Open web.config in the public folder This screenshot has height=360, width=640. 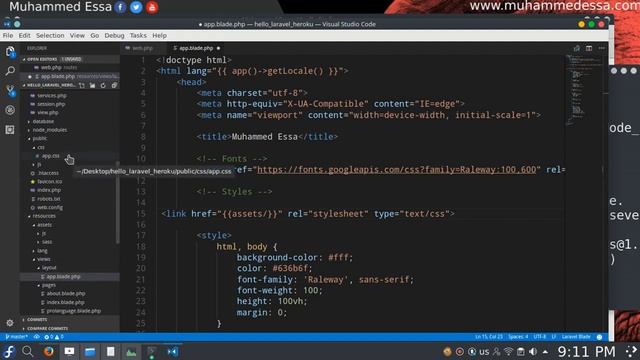pos(50,207)
